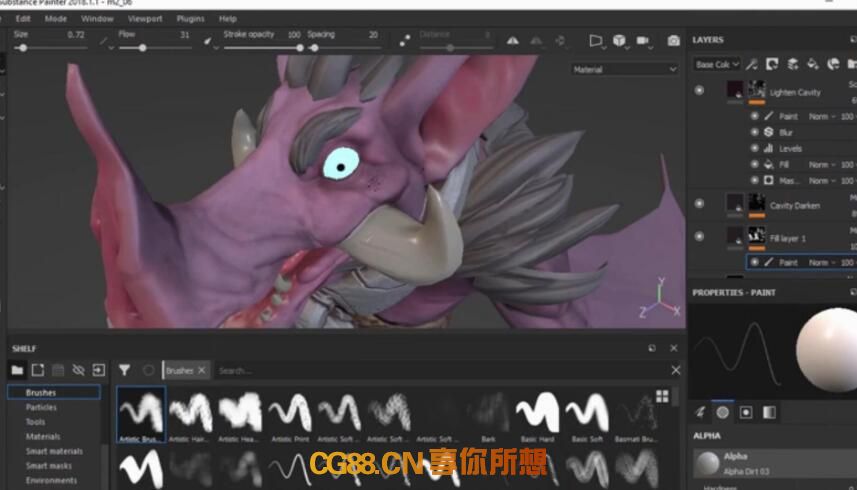This screenshot has width=857, height=490.
Task: Click the add effect wand icon in Layers
Action: click(x=752, y=64)
